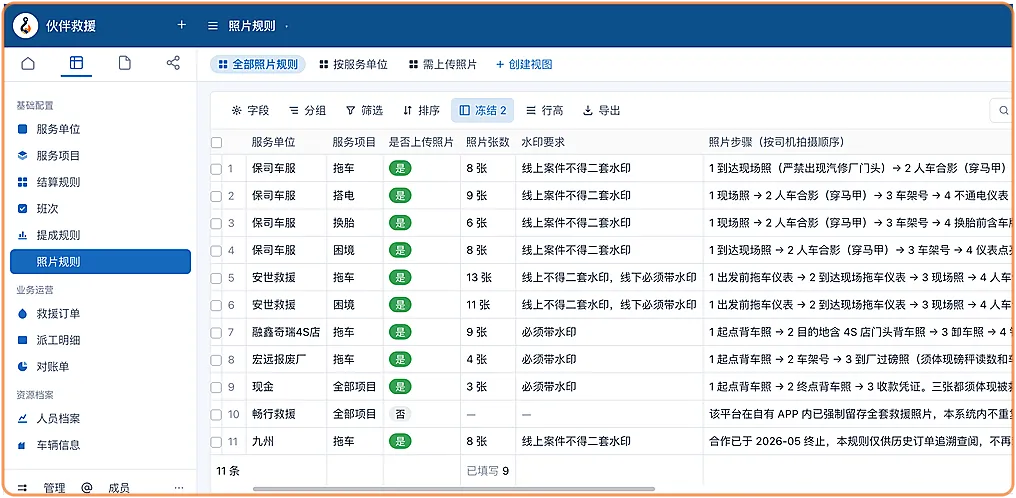This screenshot has width=1016, height=498.
Task: Check row 11 九州 checkbox
Action: pos(216,442)
